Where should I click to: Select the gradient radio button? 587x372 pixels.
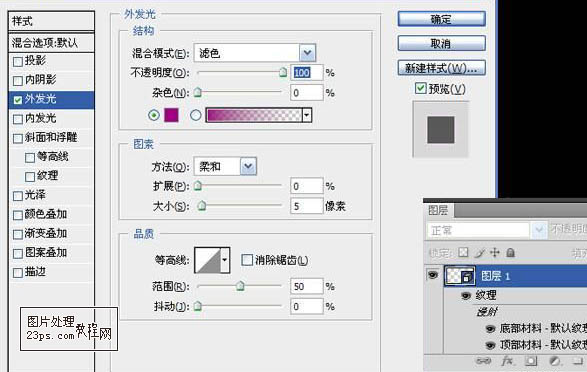pyautogui.click(x=195, y=115)
